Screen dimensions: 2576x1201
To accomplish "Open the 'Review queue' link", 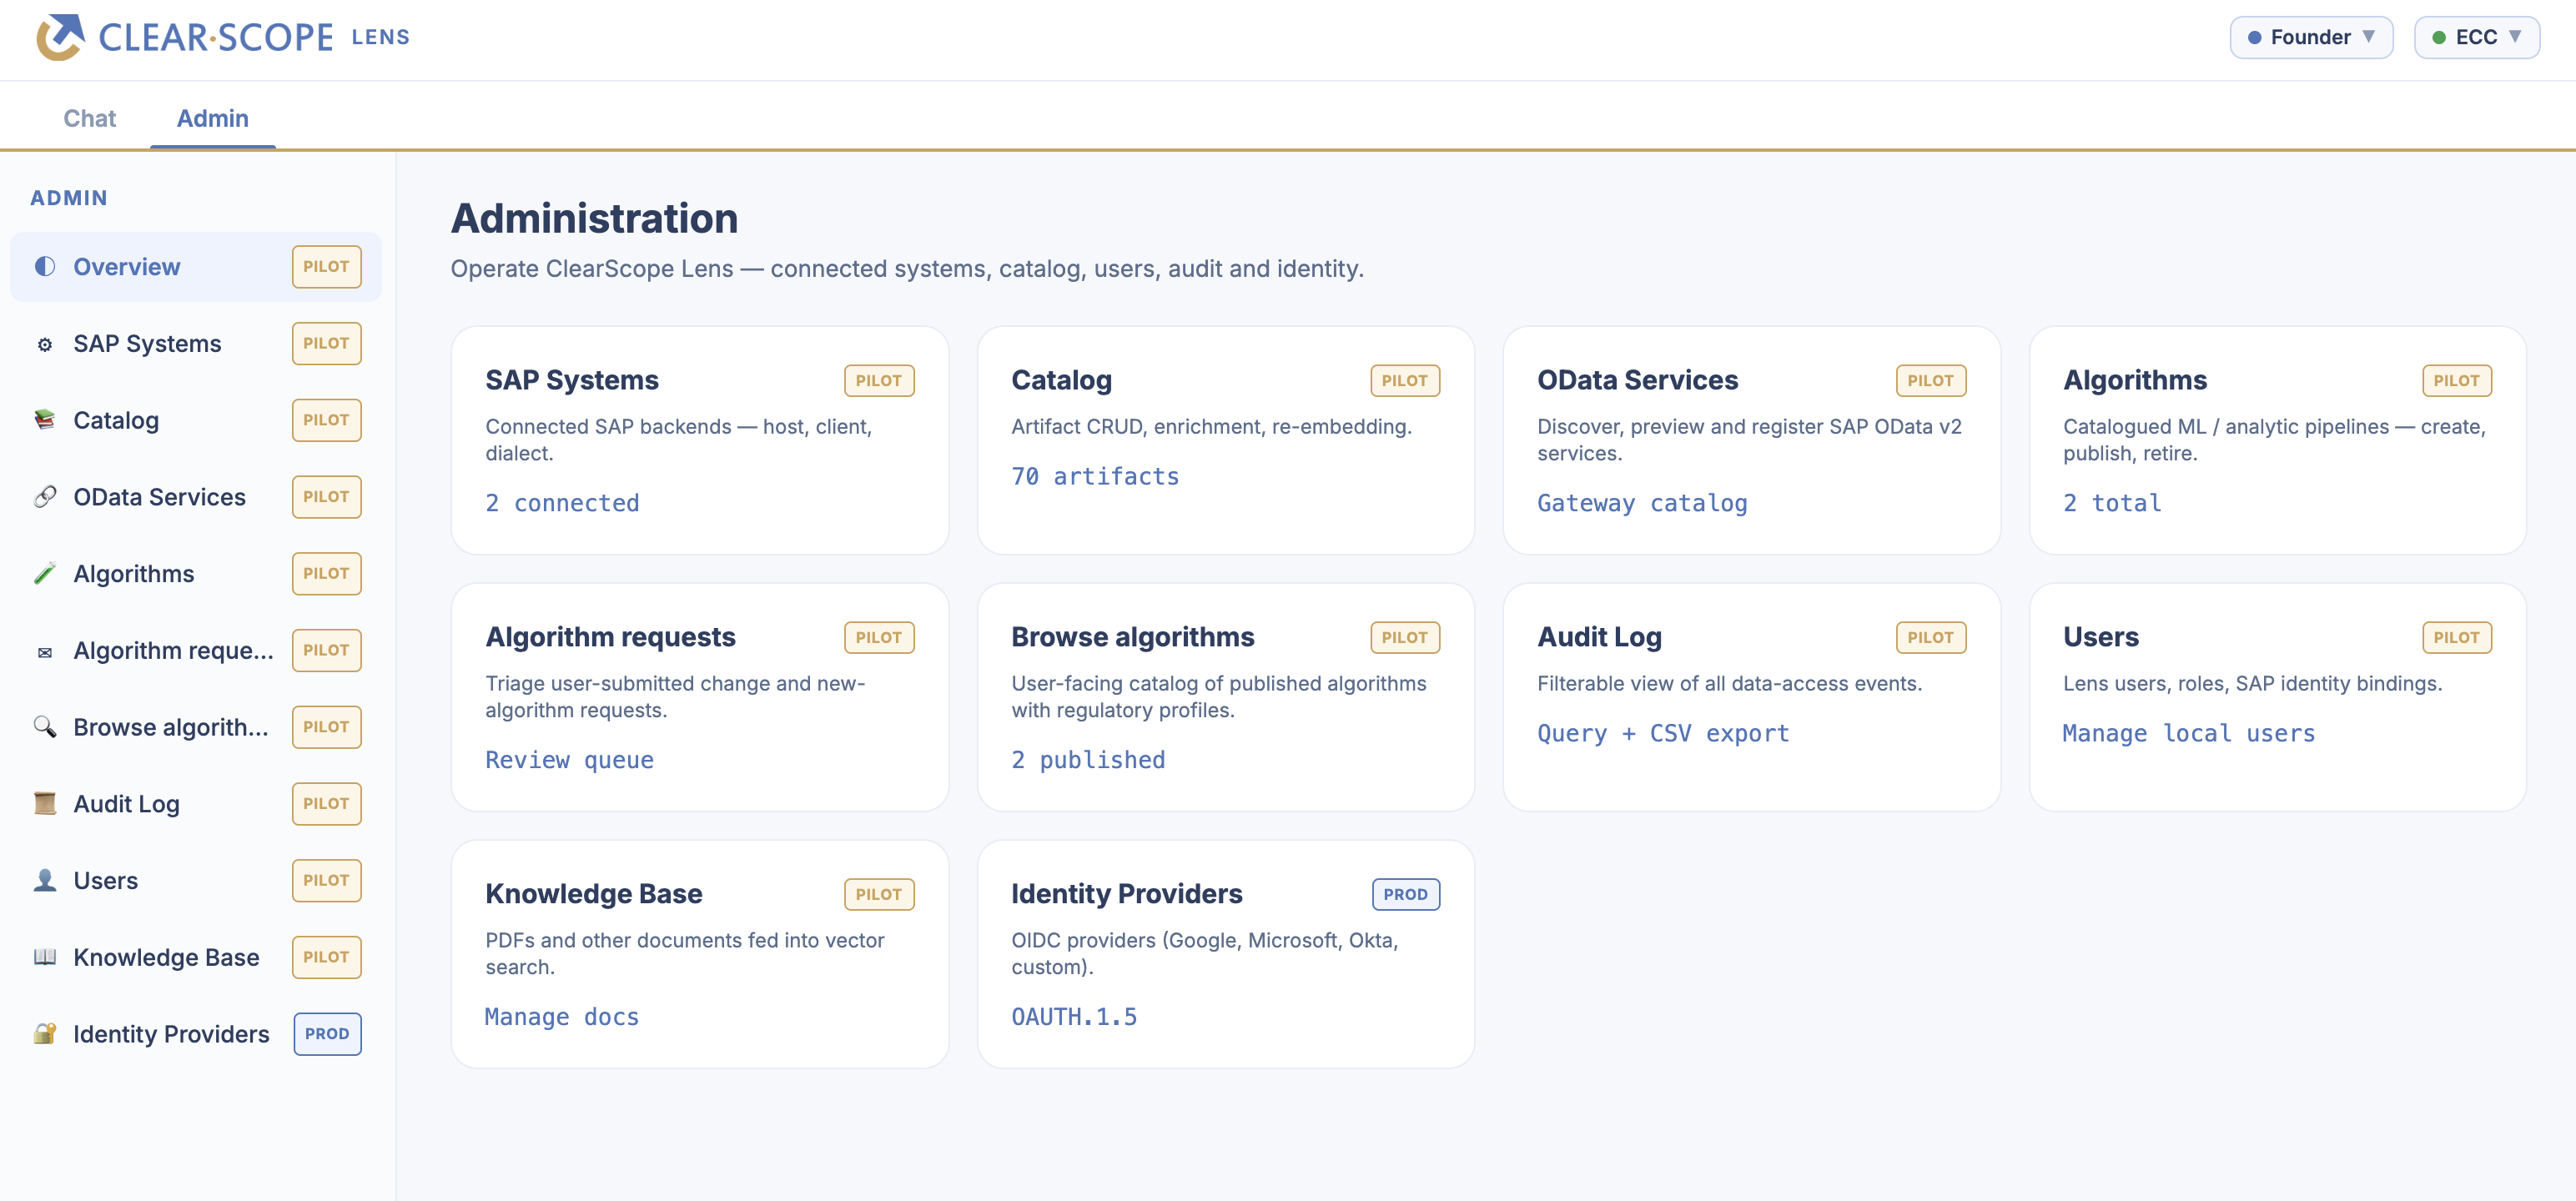I will tap(569, 760).
